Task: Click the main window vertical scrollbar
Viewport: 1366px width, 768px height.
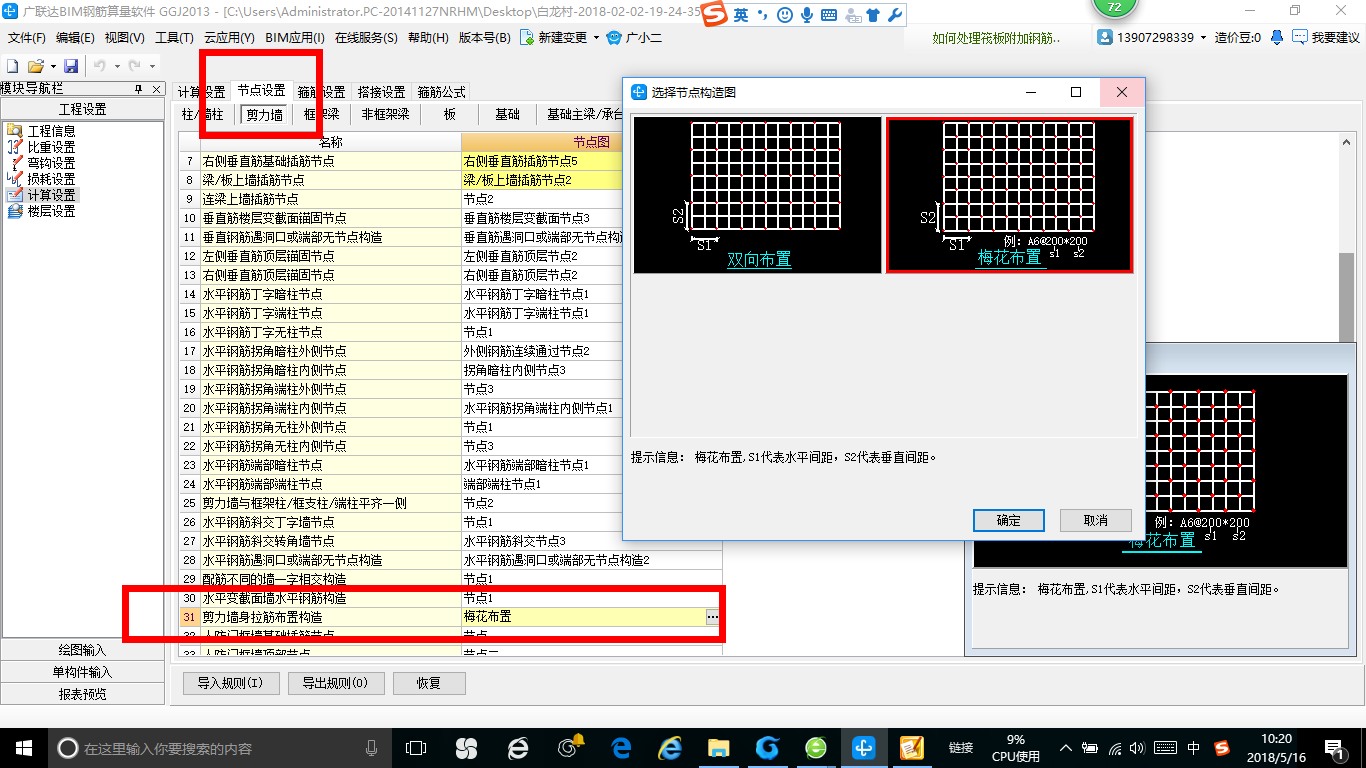Action: click(1348, 296)
